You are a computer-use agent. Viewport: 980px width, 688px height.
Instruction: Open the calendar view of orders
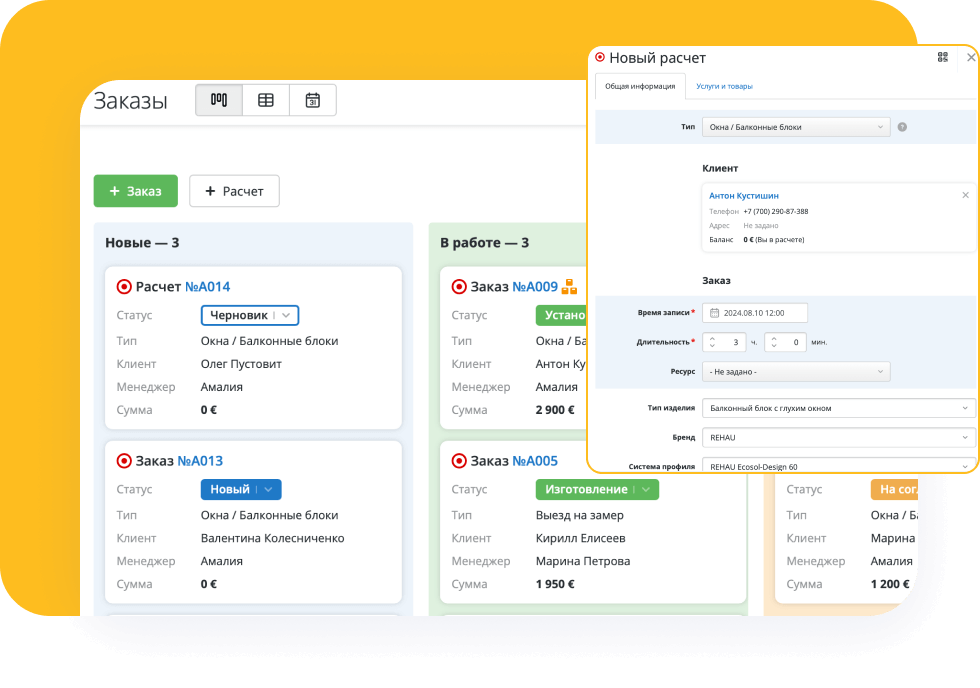pos(312,100)
